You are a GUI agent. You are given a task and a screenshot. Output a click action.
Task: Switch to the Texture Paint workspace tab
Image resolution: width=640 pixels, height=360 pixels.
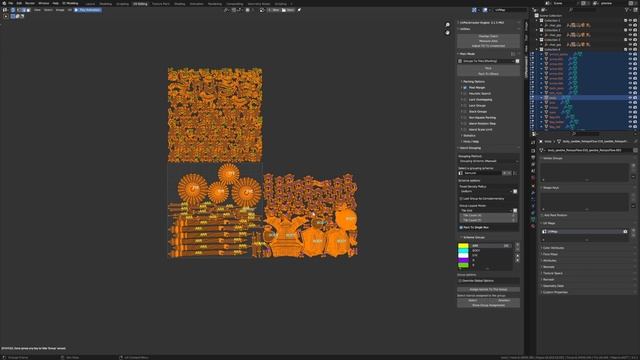pos(161,4)
